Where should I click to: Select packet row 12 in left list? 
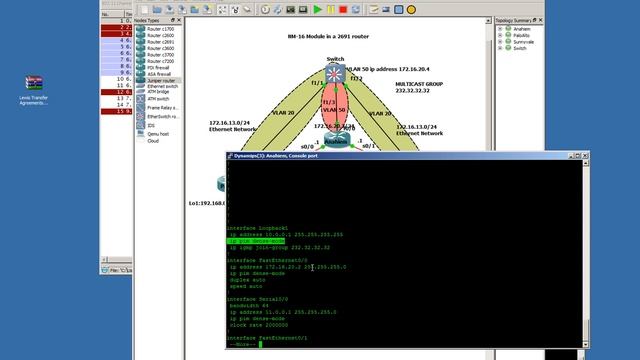click(x=116, y=92)
